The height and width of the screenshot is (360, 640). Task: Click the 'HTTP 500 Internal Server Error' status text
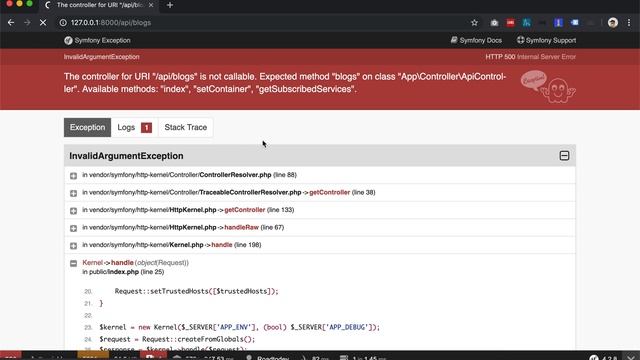pos(531,57)
